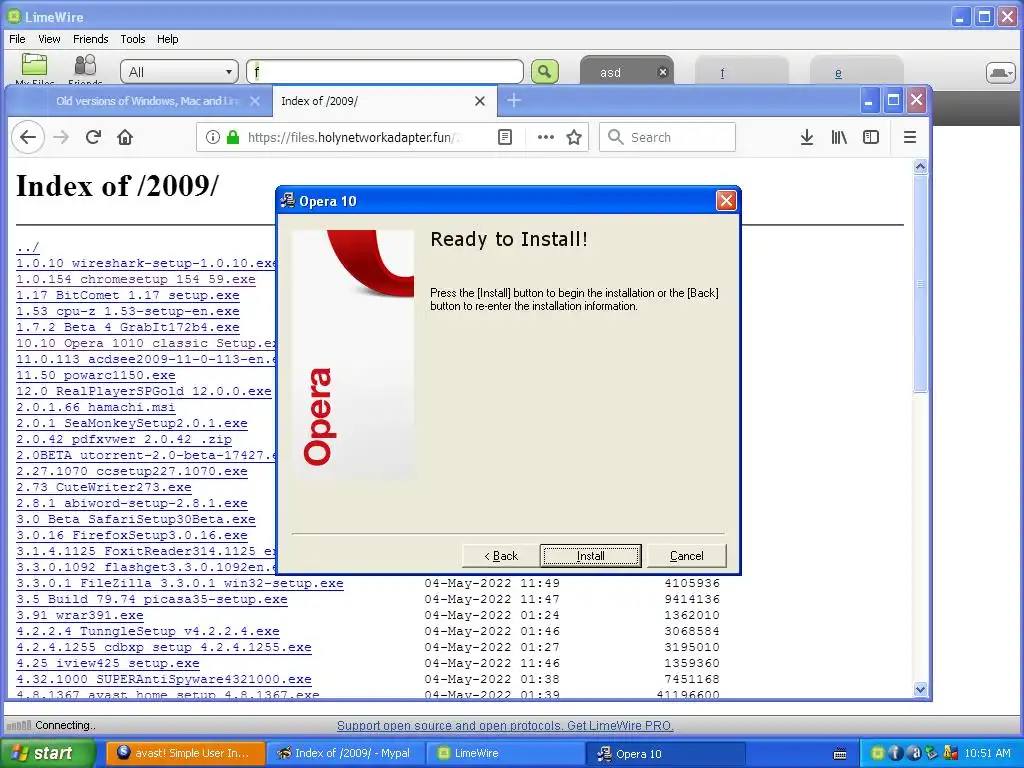Image resolution: width=1024 pixels, height=768 pixels.
Task: Open iview425_setup.exe link
Action: coord(108,664)
